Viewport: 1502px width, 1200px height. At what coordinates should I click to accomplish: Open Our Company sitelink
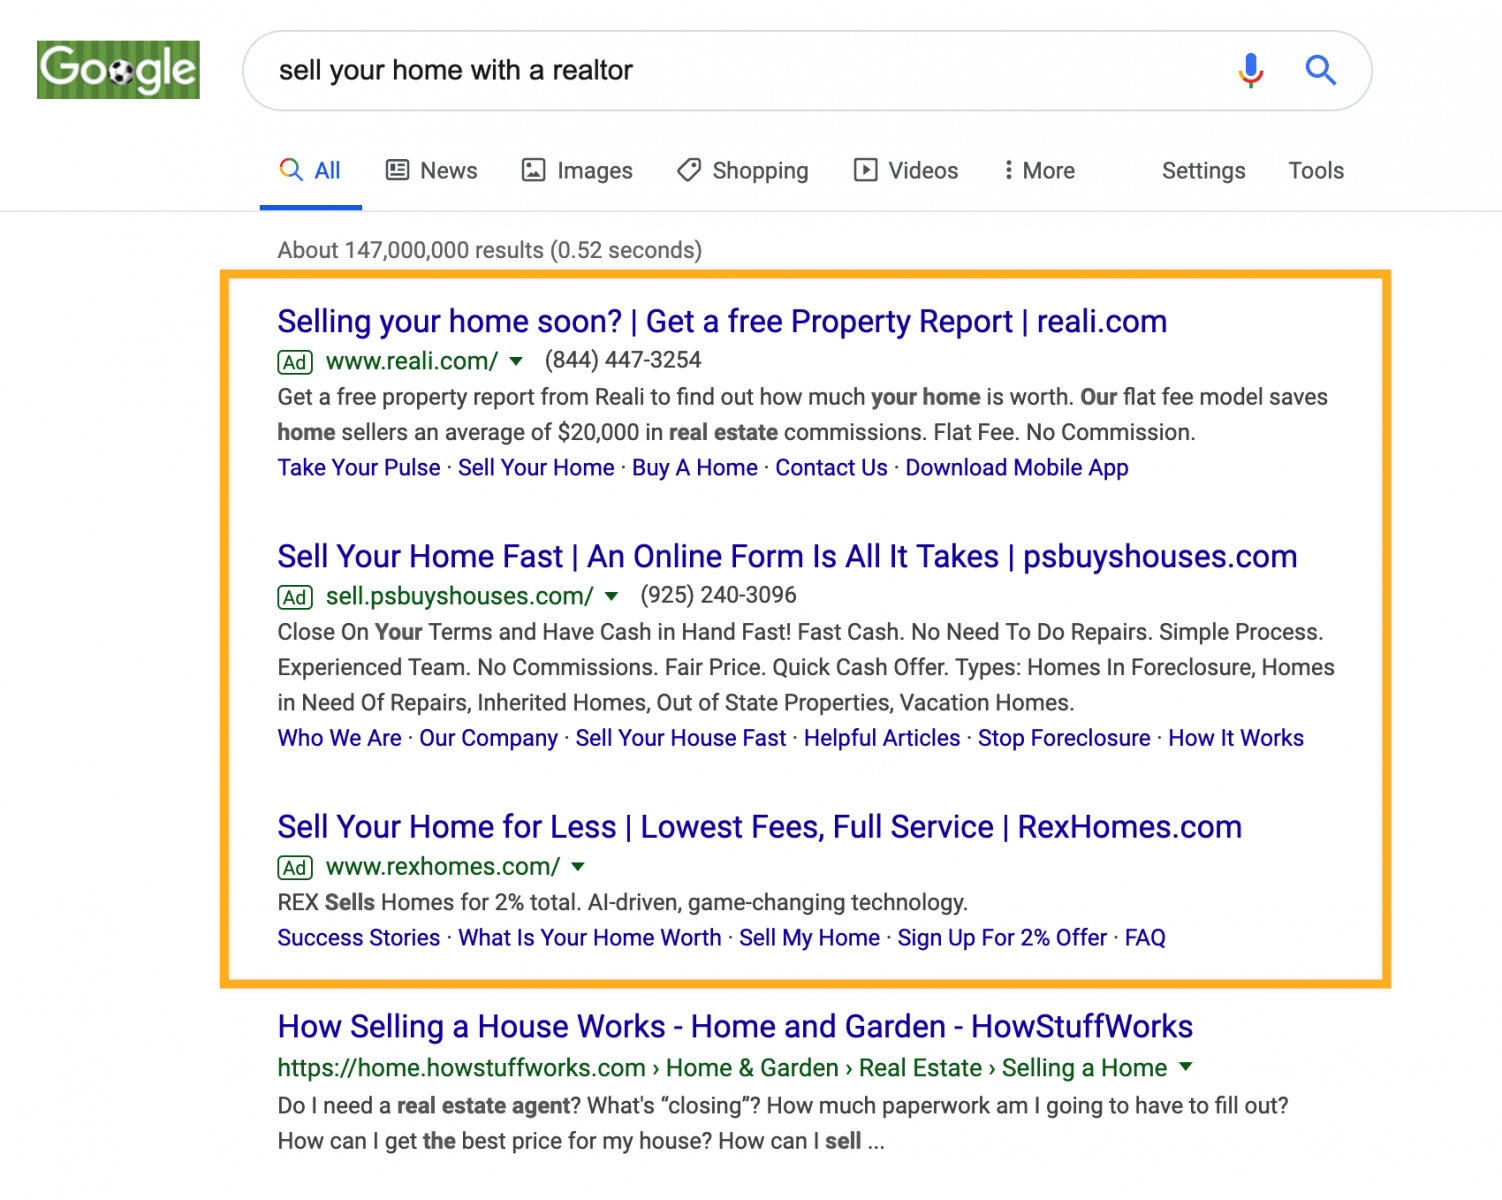click(x=488, y=738)
